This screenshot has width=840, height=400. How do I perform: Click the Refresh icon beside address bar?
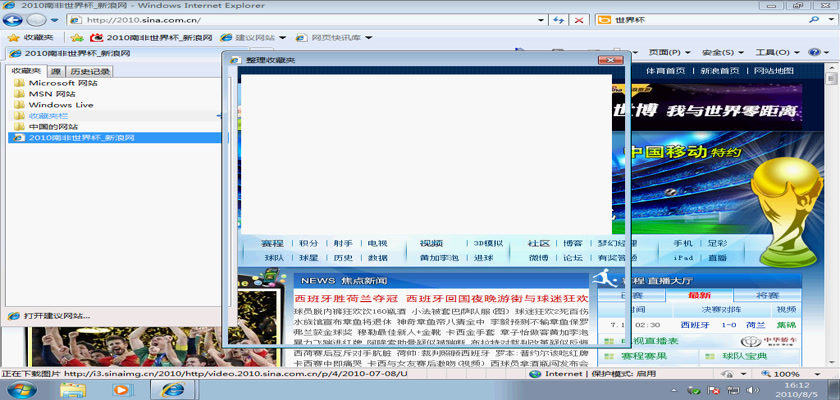coord(558,20)
